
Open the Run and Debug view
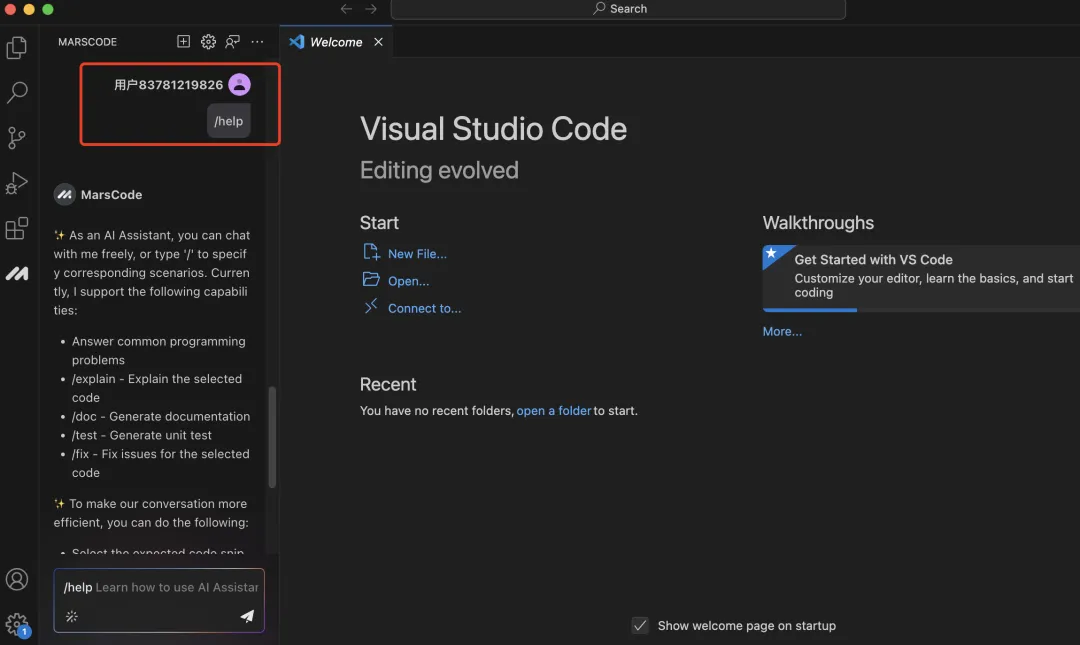pos(17,183)
